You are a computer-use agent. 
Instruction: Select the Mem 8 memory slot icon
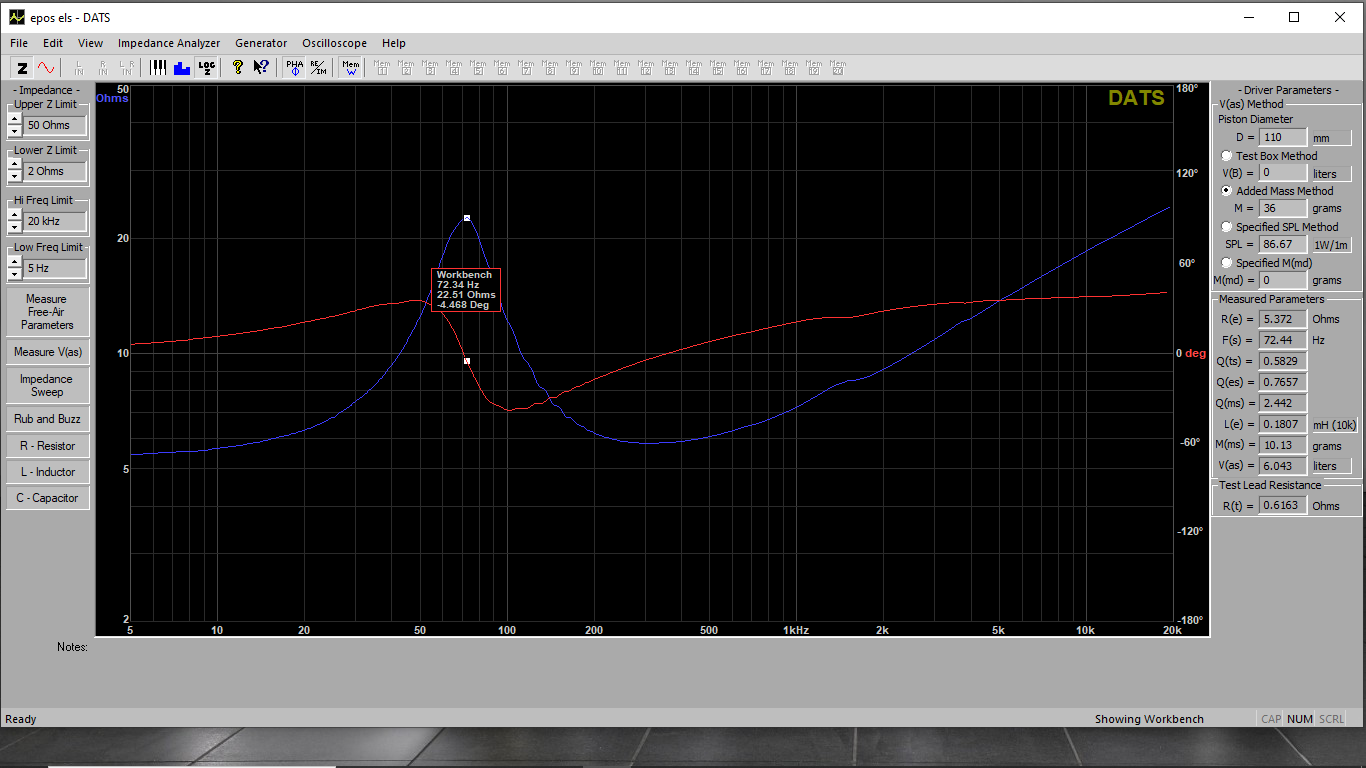(550, 68)
